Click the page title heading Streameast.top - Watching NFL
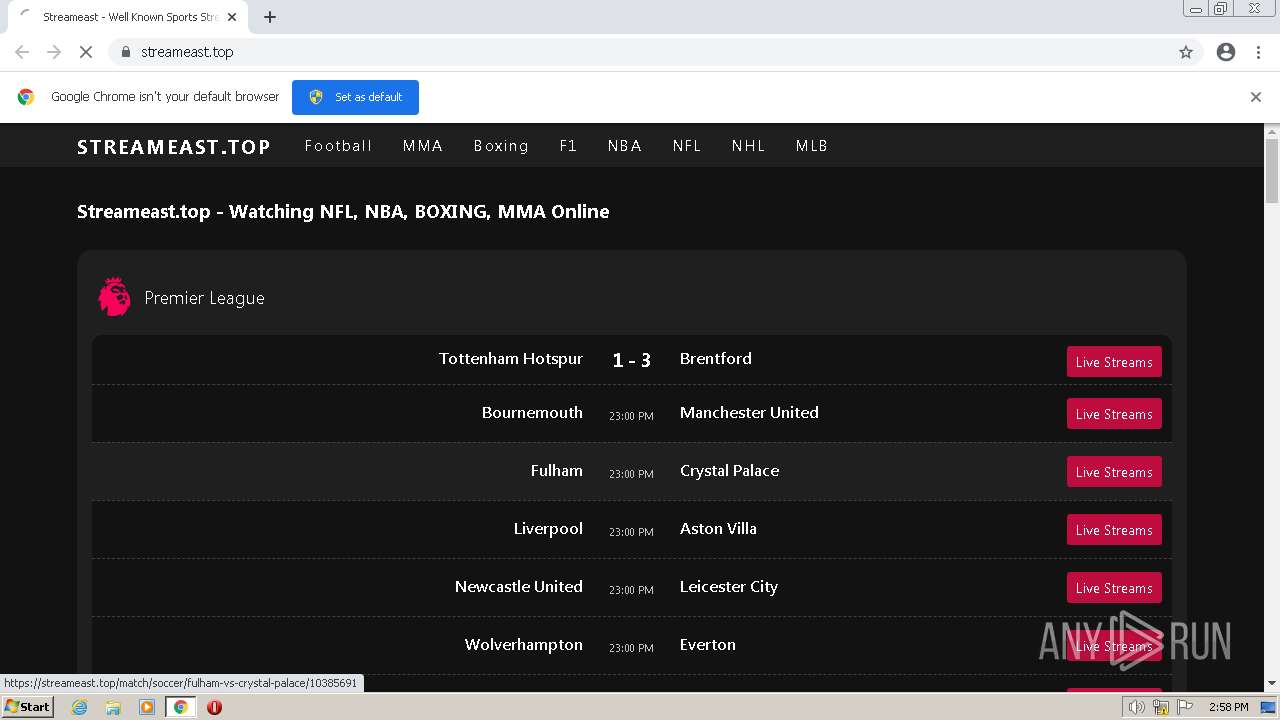The image size is (1280, 720). tap(343, 211)
